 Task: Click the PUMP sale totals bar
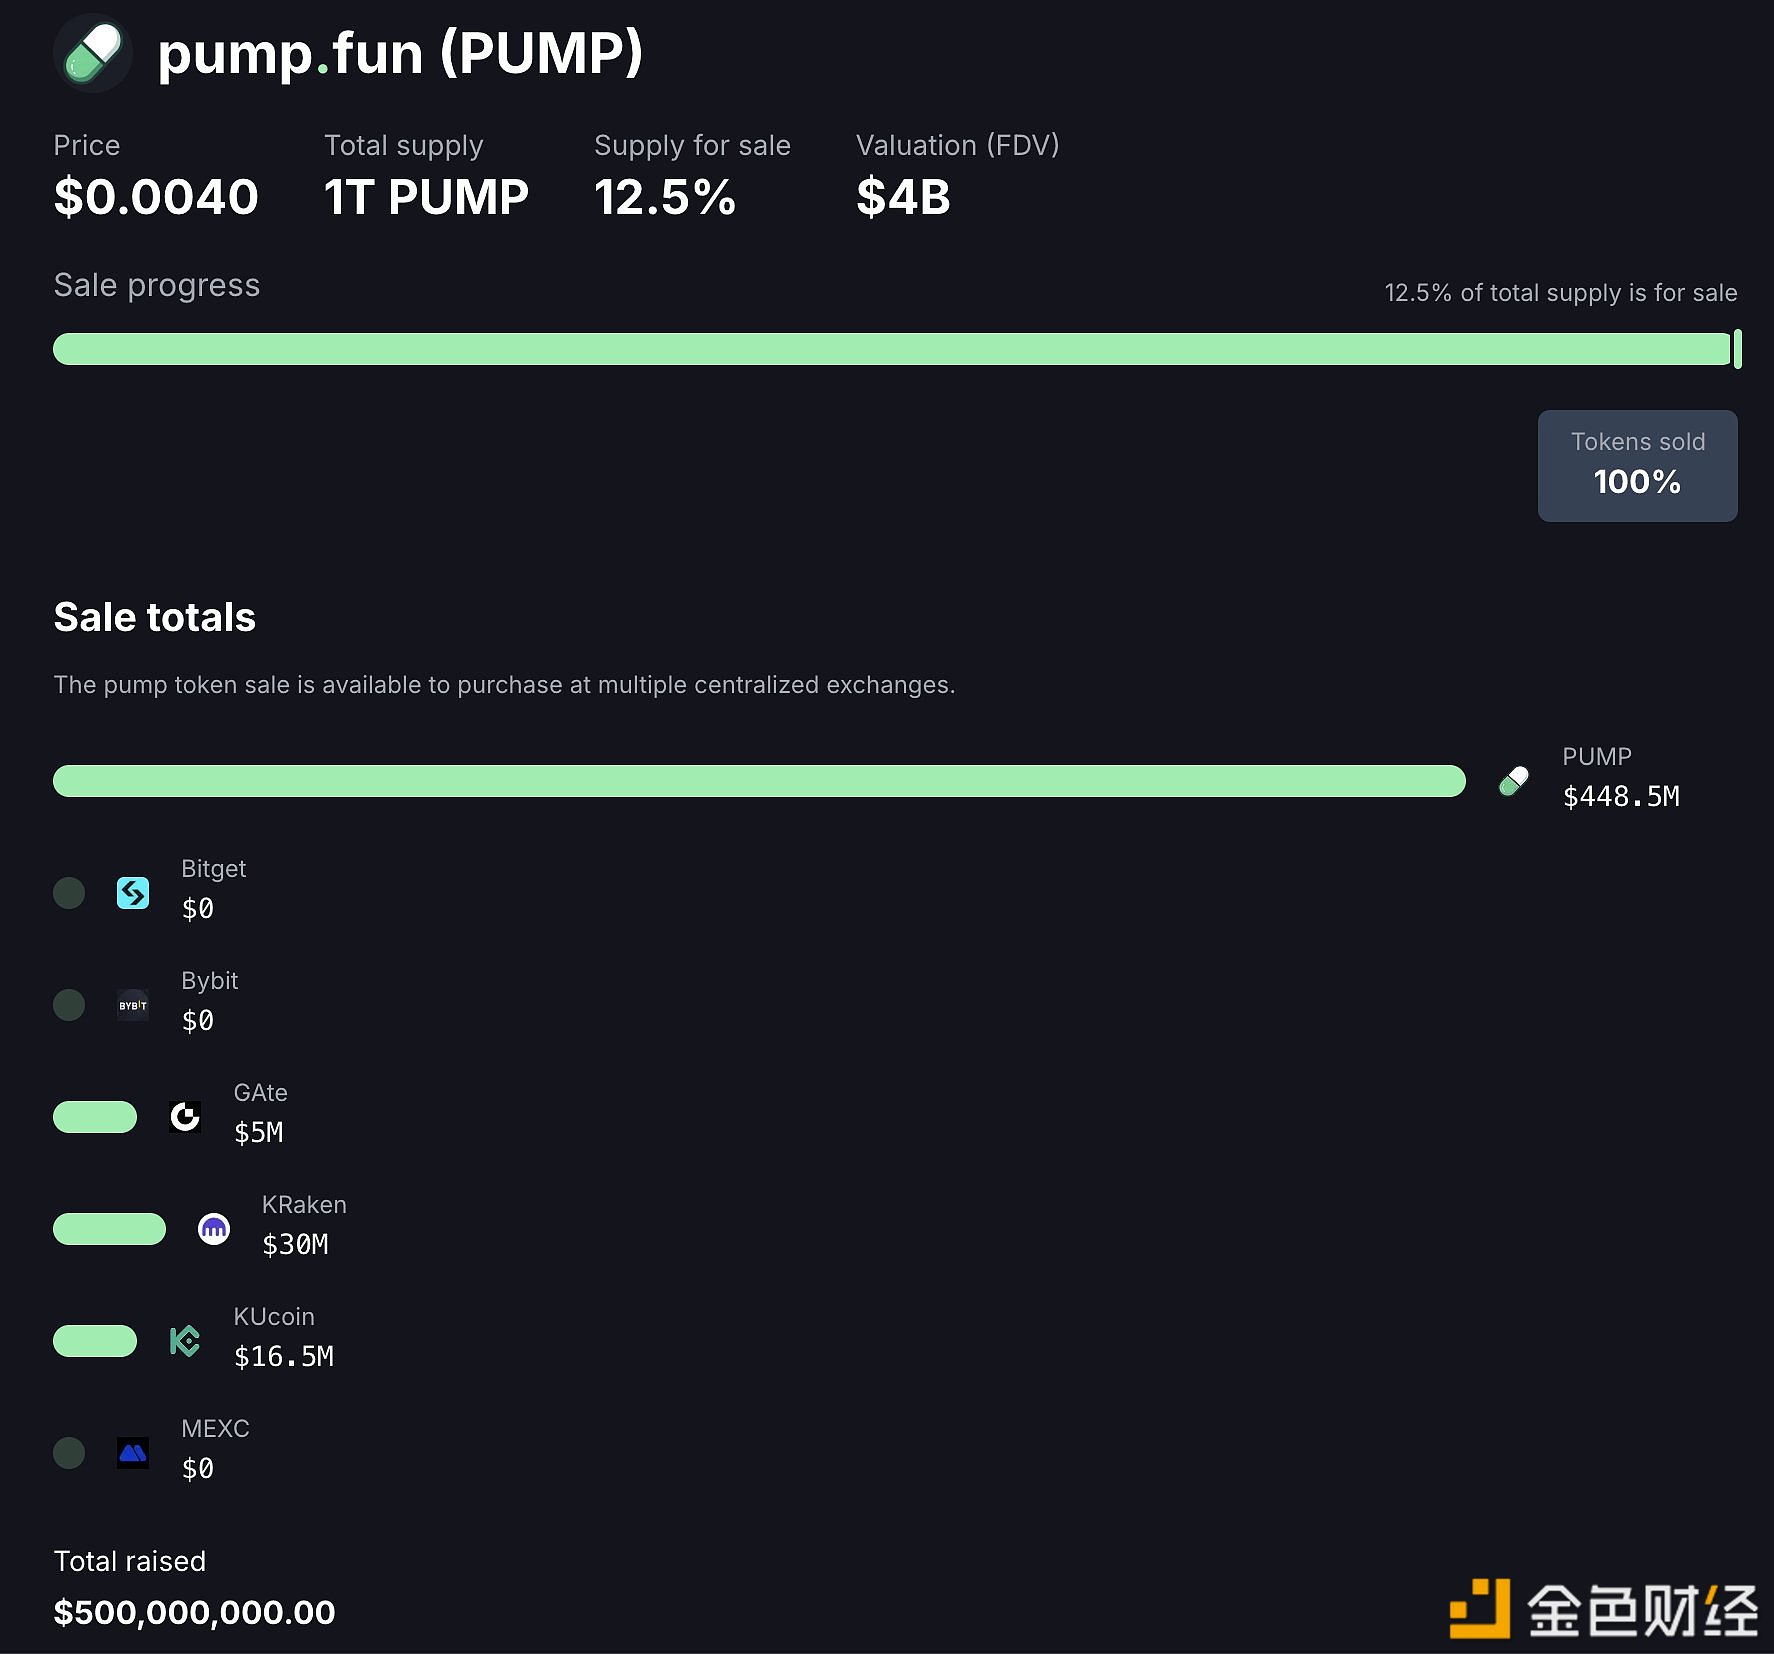758,781
